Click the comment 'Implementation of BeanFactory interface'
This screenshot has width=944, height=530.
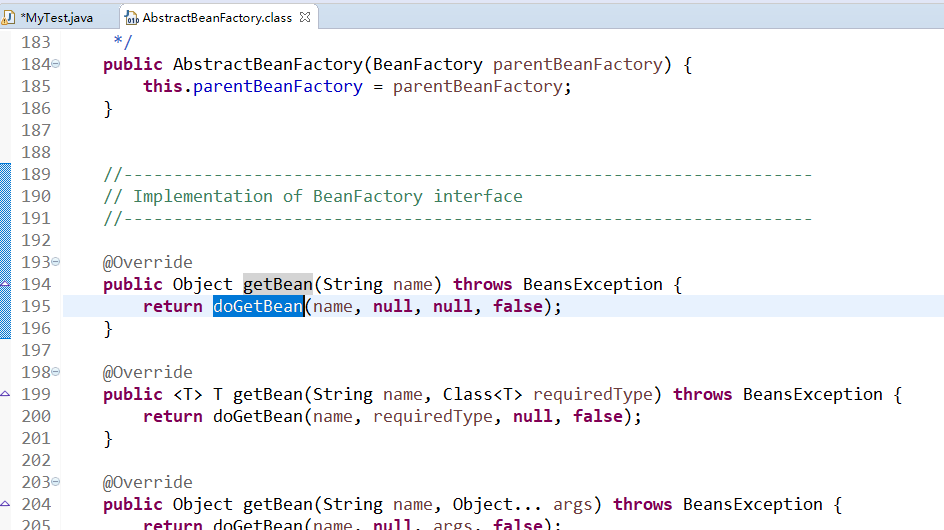click(313, 196)
